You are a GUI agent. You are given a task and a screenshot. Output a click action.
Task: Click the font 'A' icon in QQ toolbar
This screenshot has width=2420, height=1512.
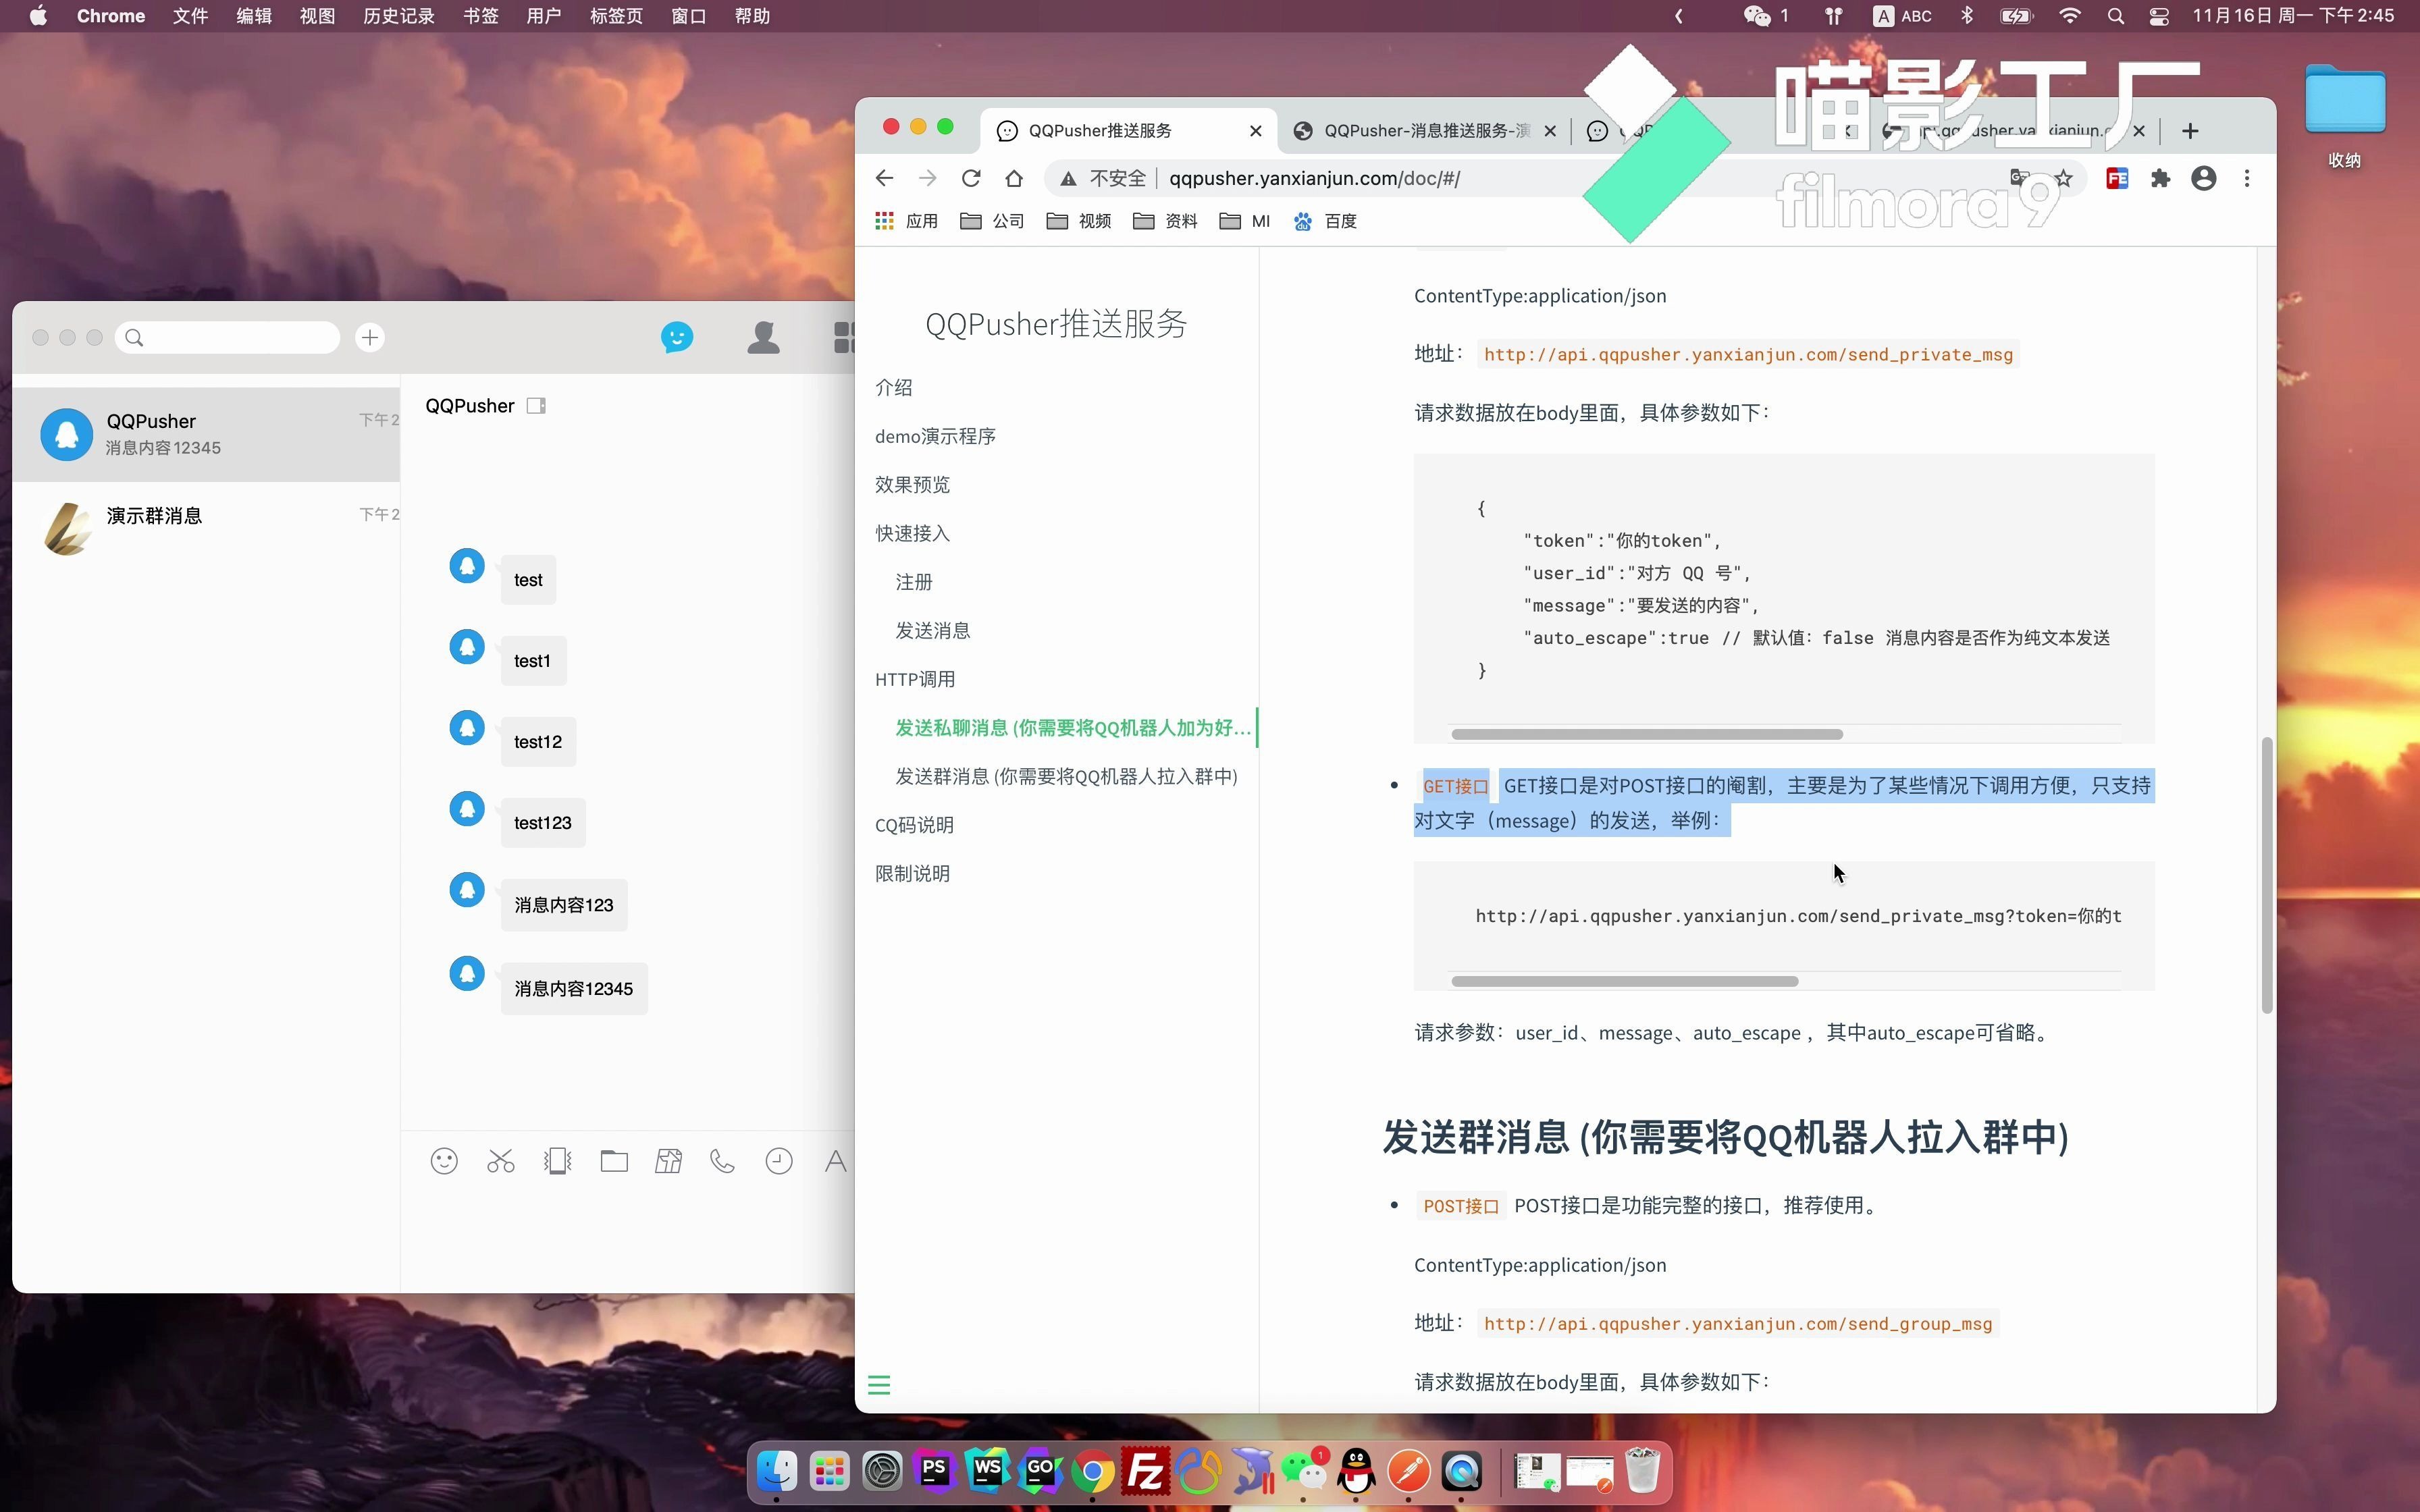pyautogui.click(x=836, y=1161)
